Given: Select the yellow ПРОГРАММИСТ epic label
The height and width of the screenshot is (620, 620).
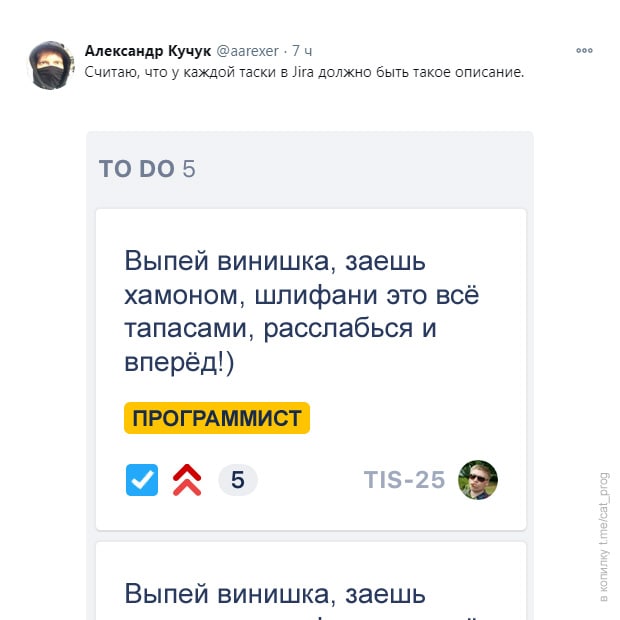Looking at the screenshot, I should click(x=217, y=418).
